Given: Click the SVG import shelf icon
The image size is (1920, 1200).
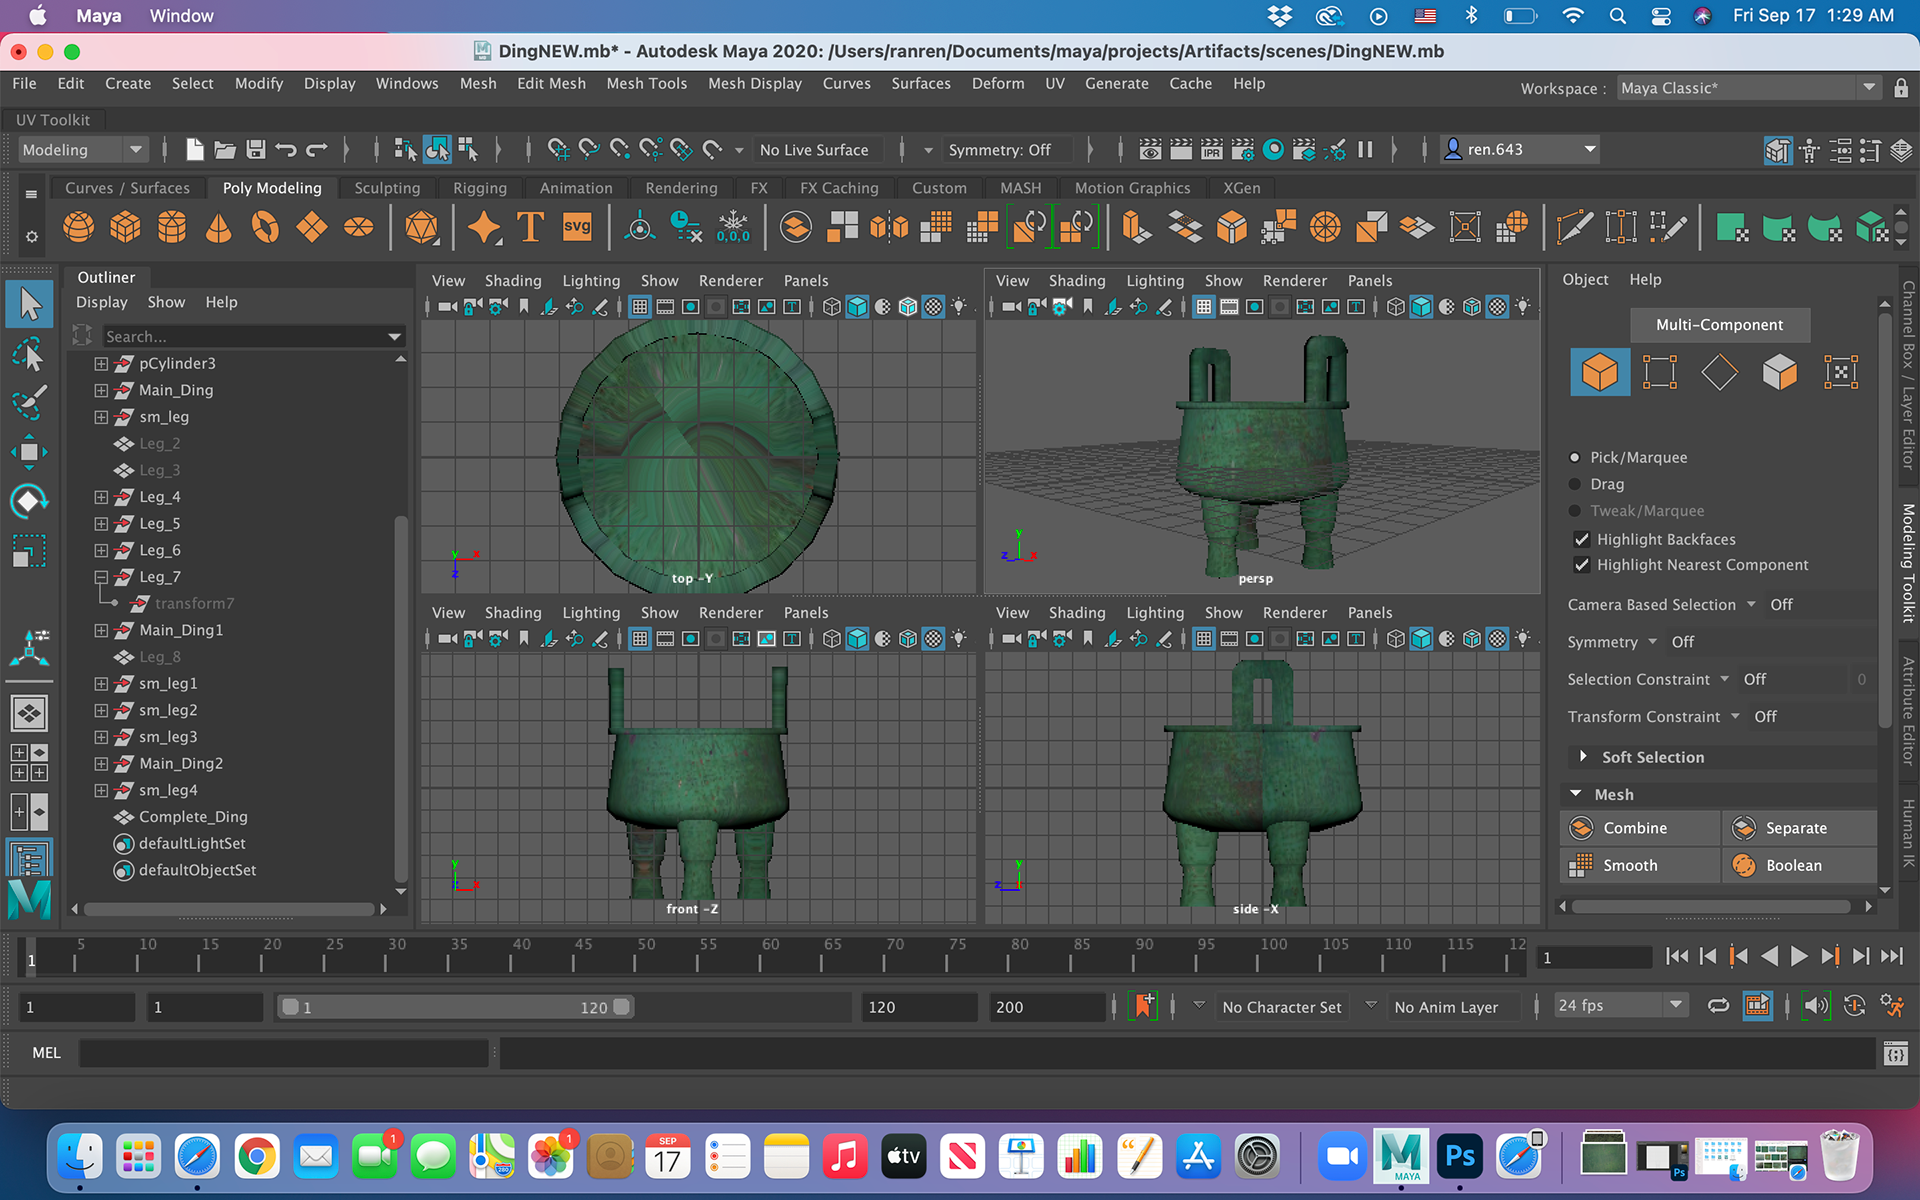Looking at the screenshot, I should coord(577,227).
